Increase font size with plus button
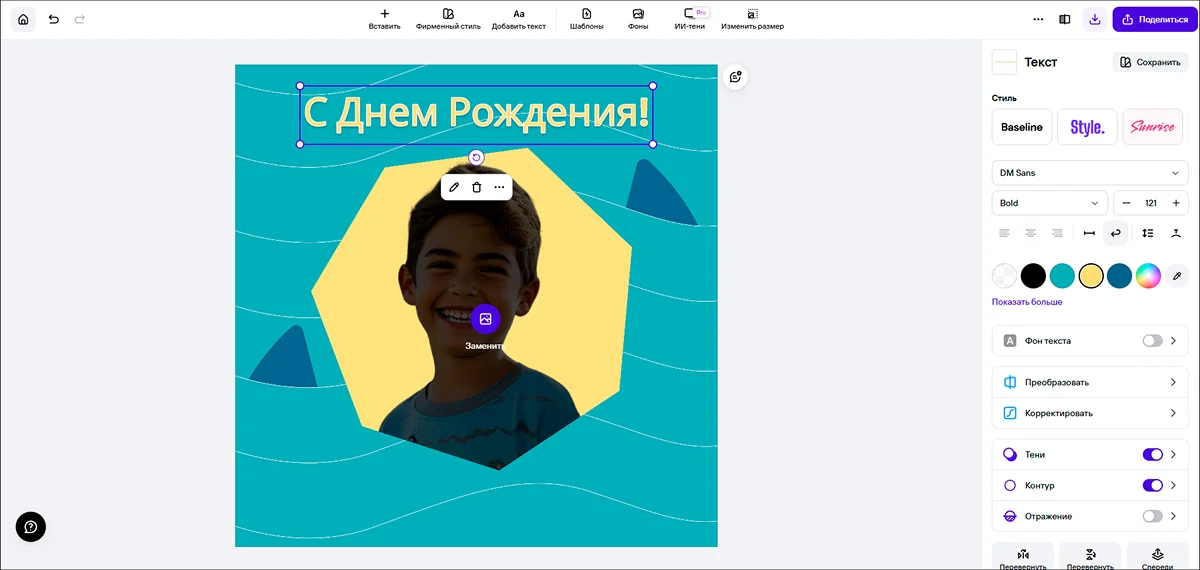This screenshot has width=1200, height=570. point(1176,203)
